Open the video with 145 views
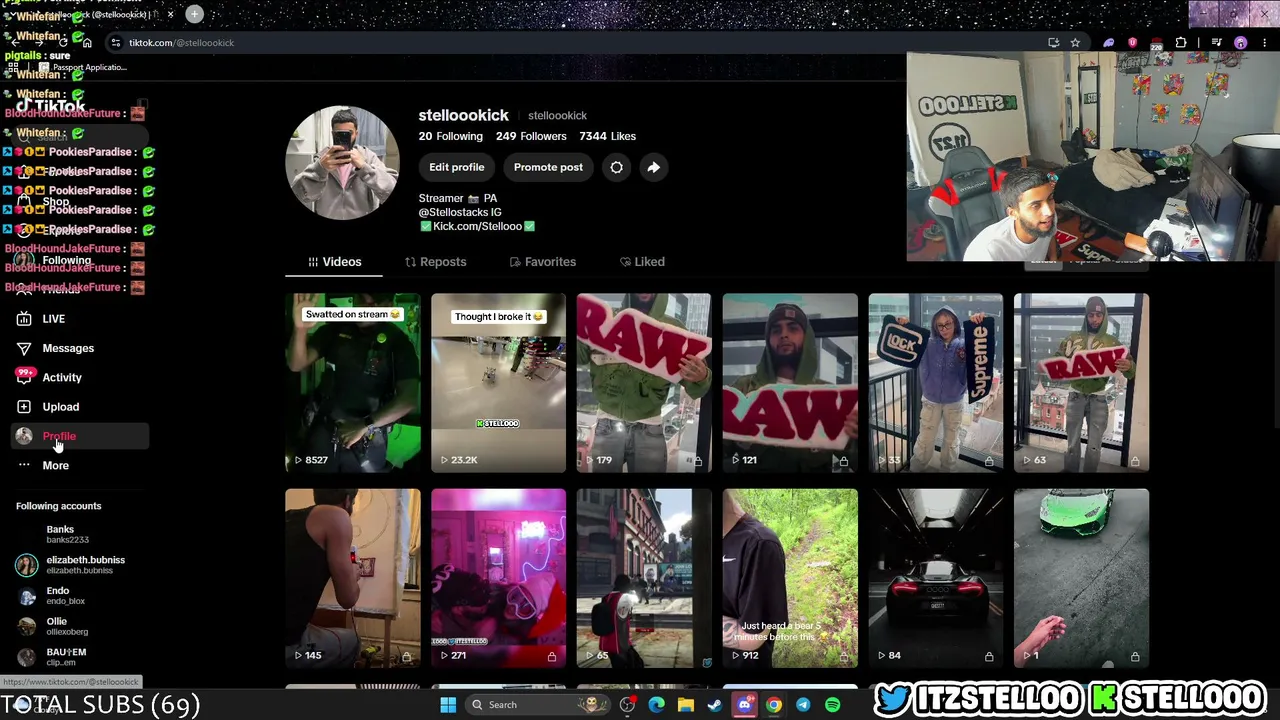 tap(353, 578)
